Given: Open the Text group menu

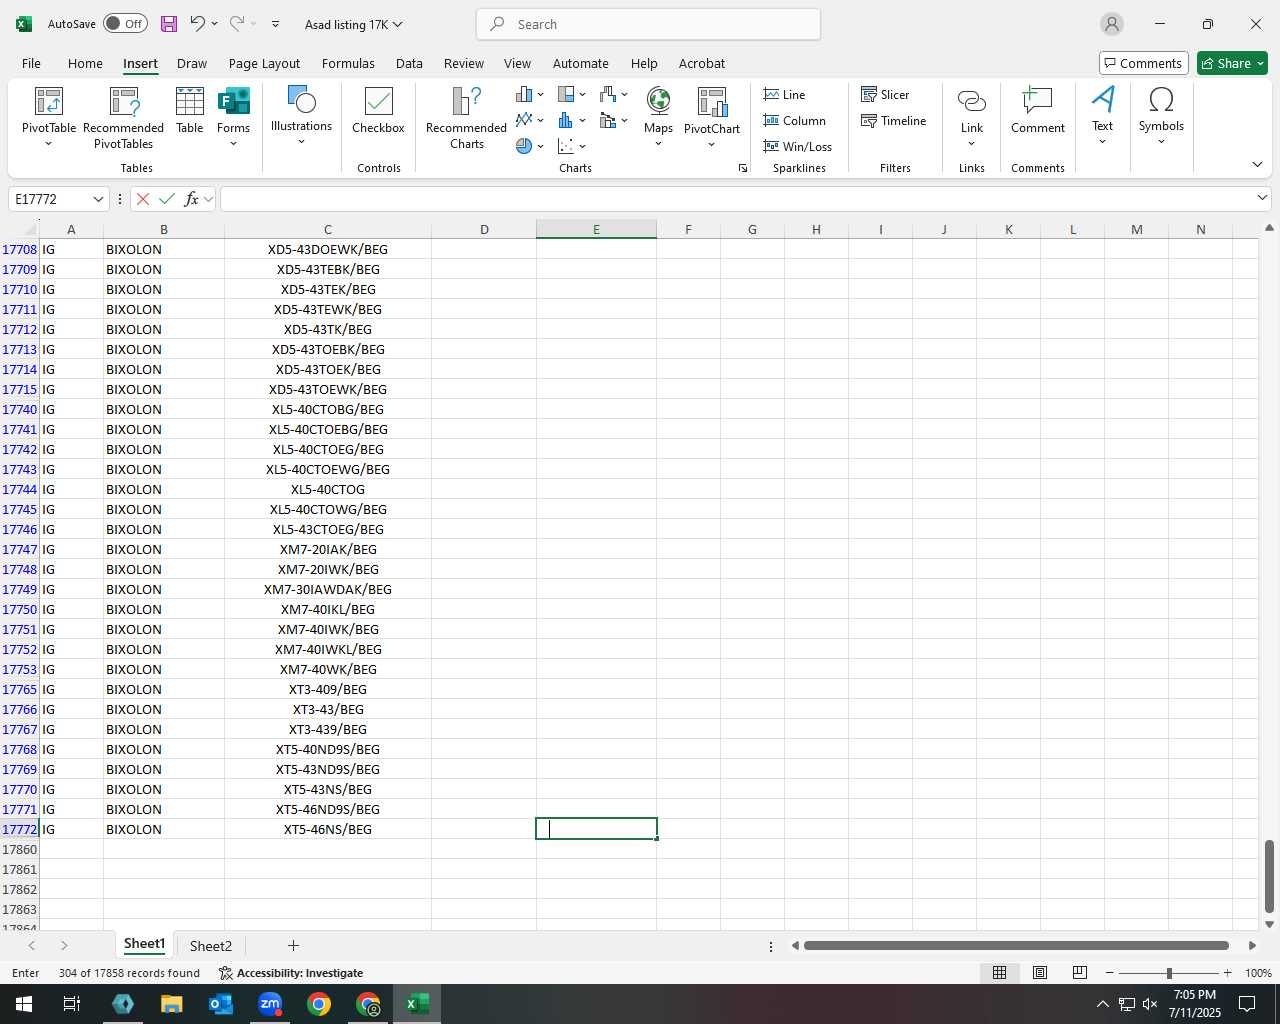Looking at the screenshot, I should [x=1102, y=116].
